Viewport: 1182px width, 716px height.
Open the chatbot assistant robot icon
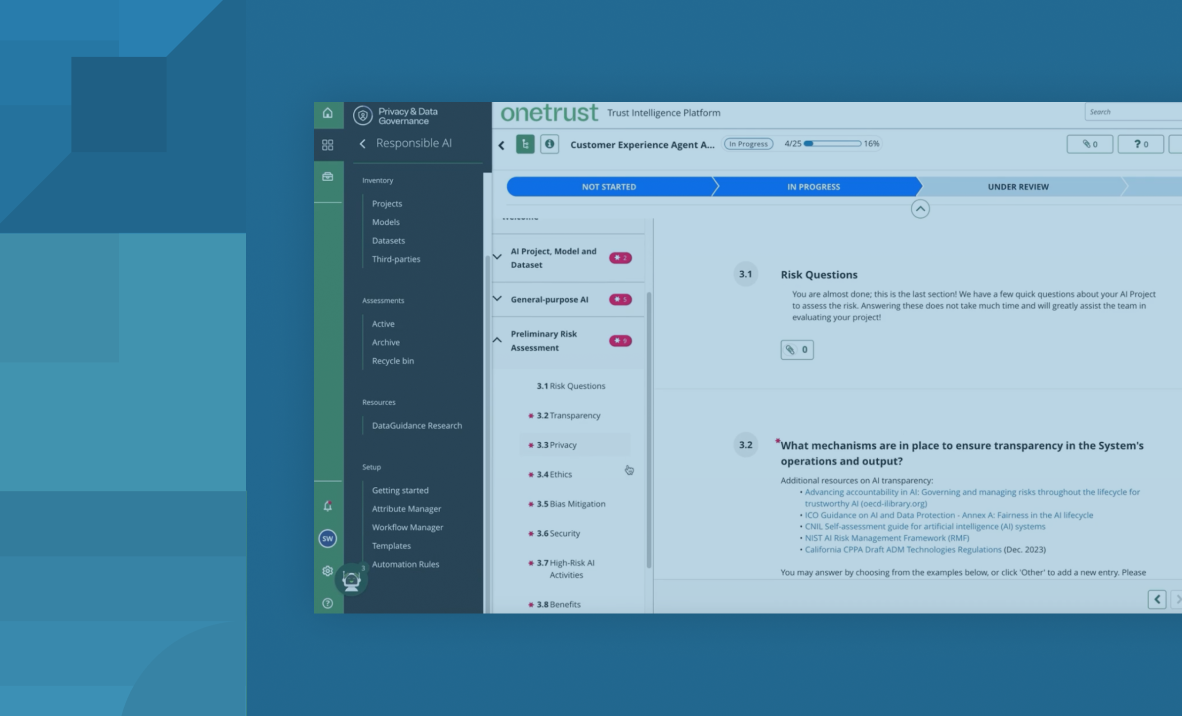[x=351, y=580]
